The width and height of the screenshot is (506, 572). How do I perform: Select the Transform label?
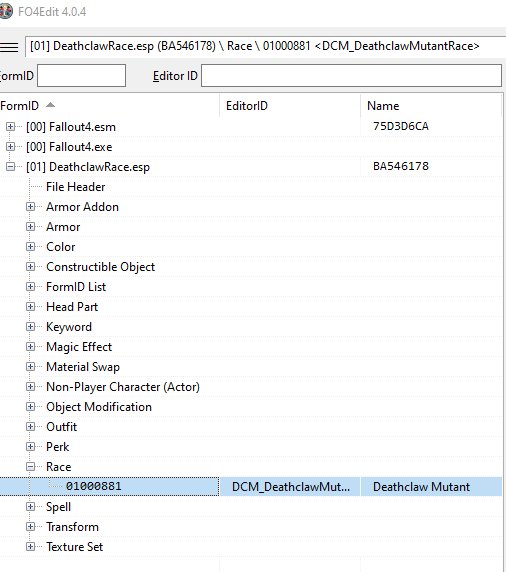[x=72, y=527]
